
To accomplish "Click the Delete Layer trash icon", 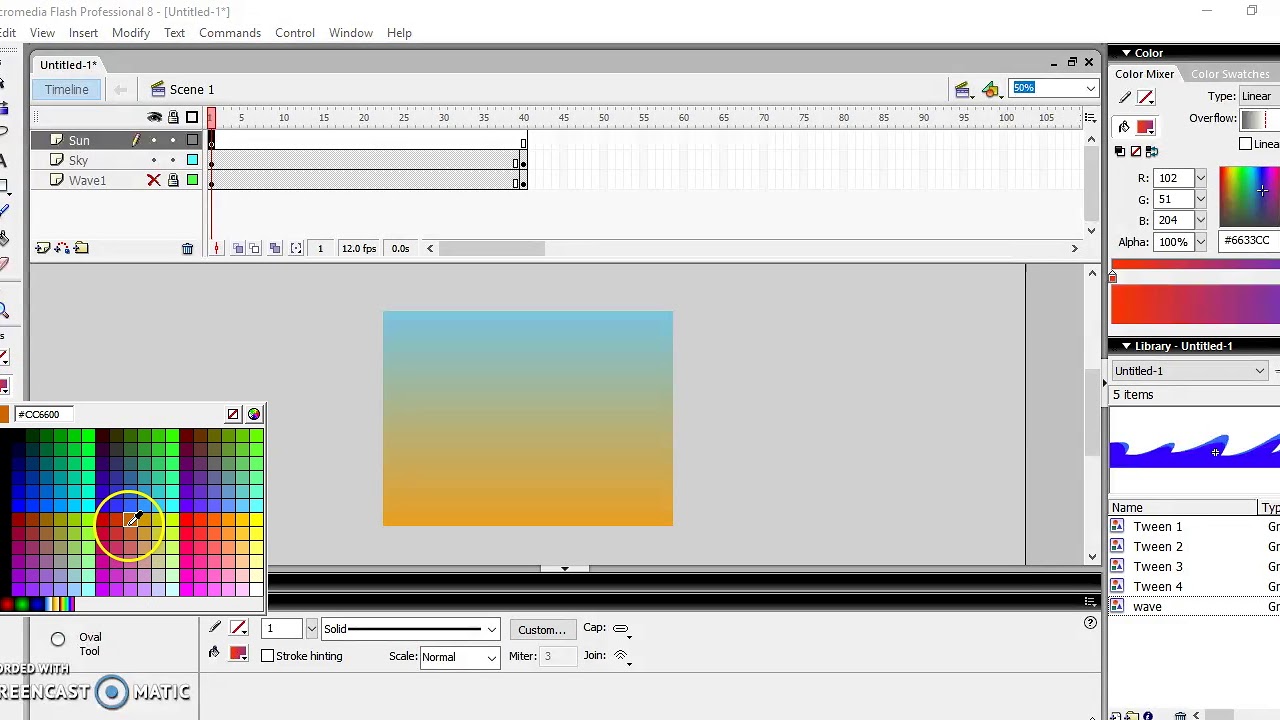I will 187,248.
